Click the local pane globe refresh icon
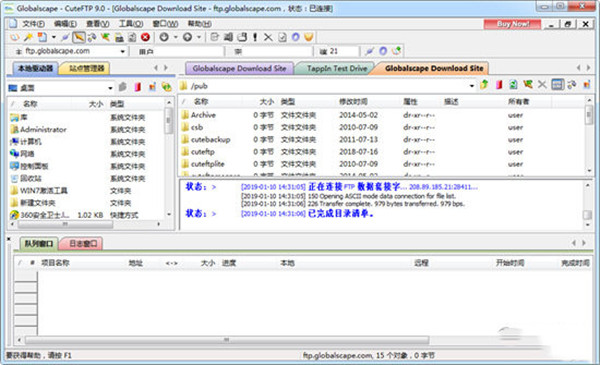This screenshot has width=600, height=365. tap(166, 87)
